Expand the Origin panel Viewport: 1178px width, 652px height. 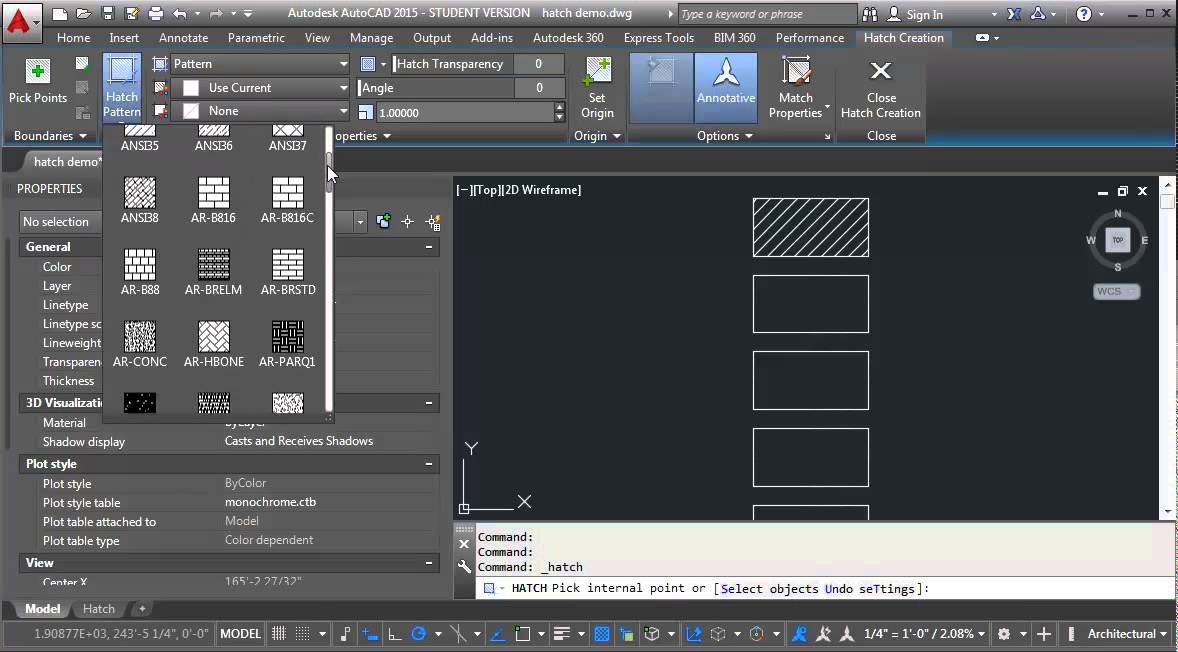[597, 136]
